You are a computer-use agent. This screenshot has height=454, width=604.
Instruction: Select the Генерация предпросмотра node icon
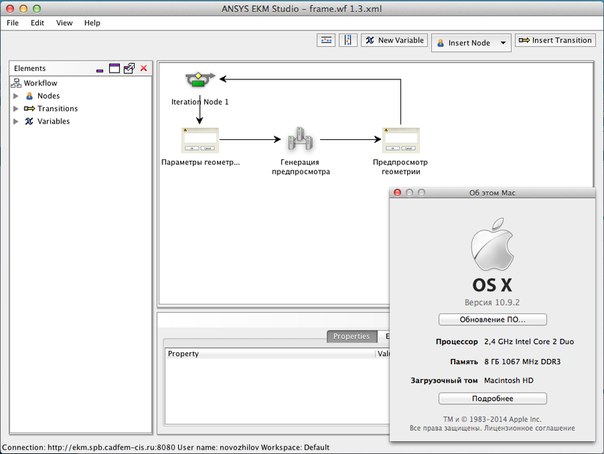(301, 141)
